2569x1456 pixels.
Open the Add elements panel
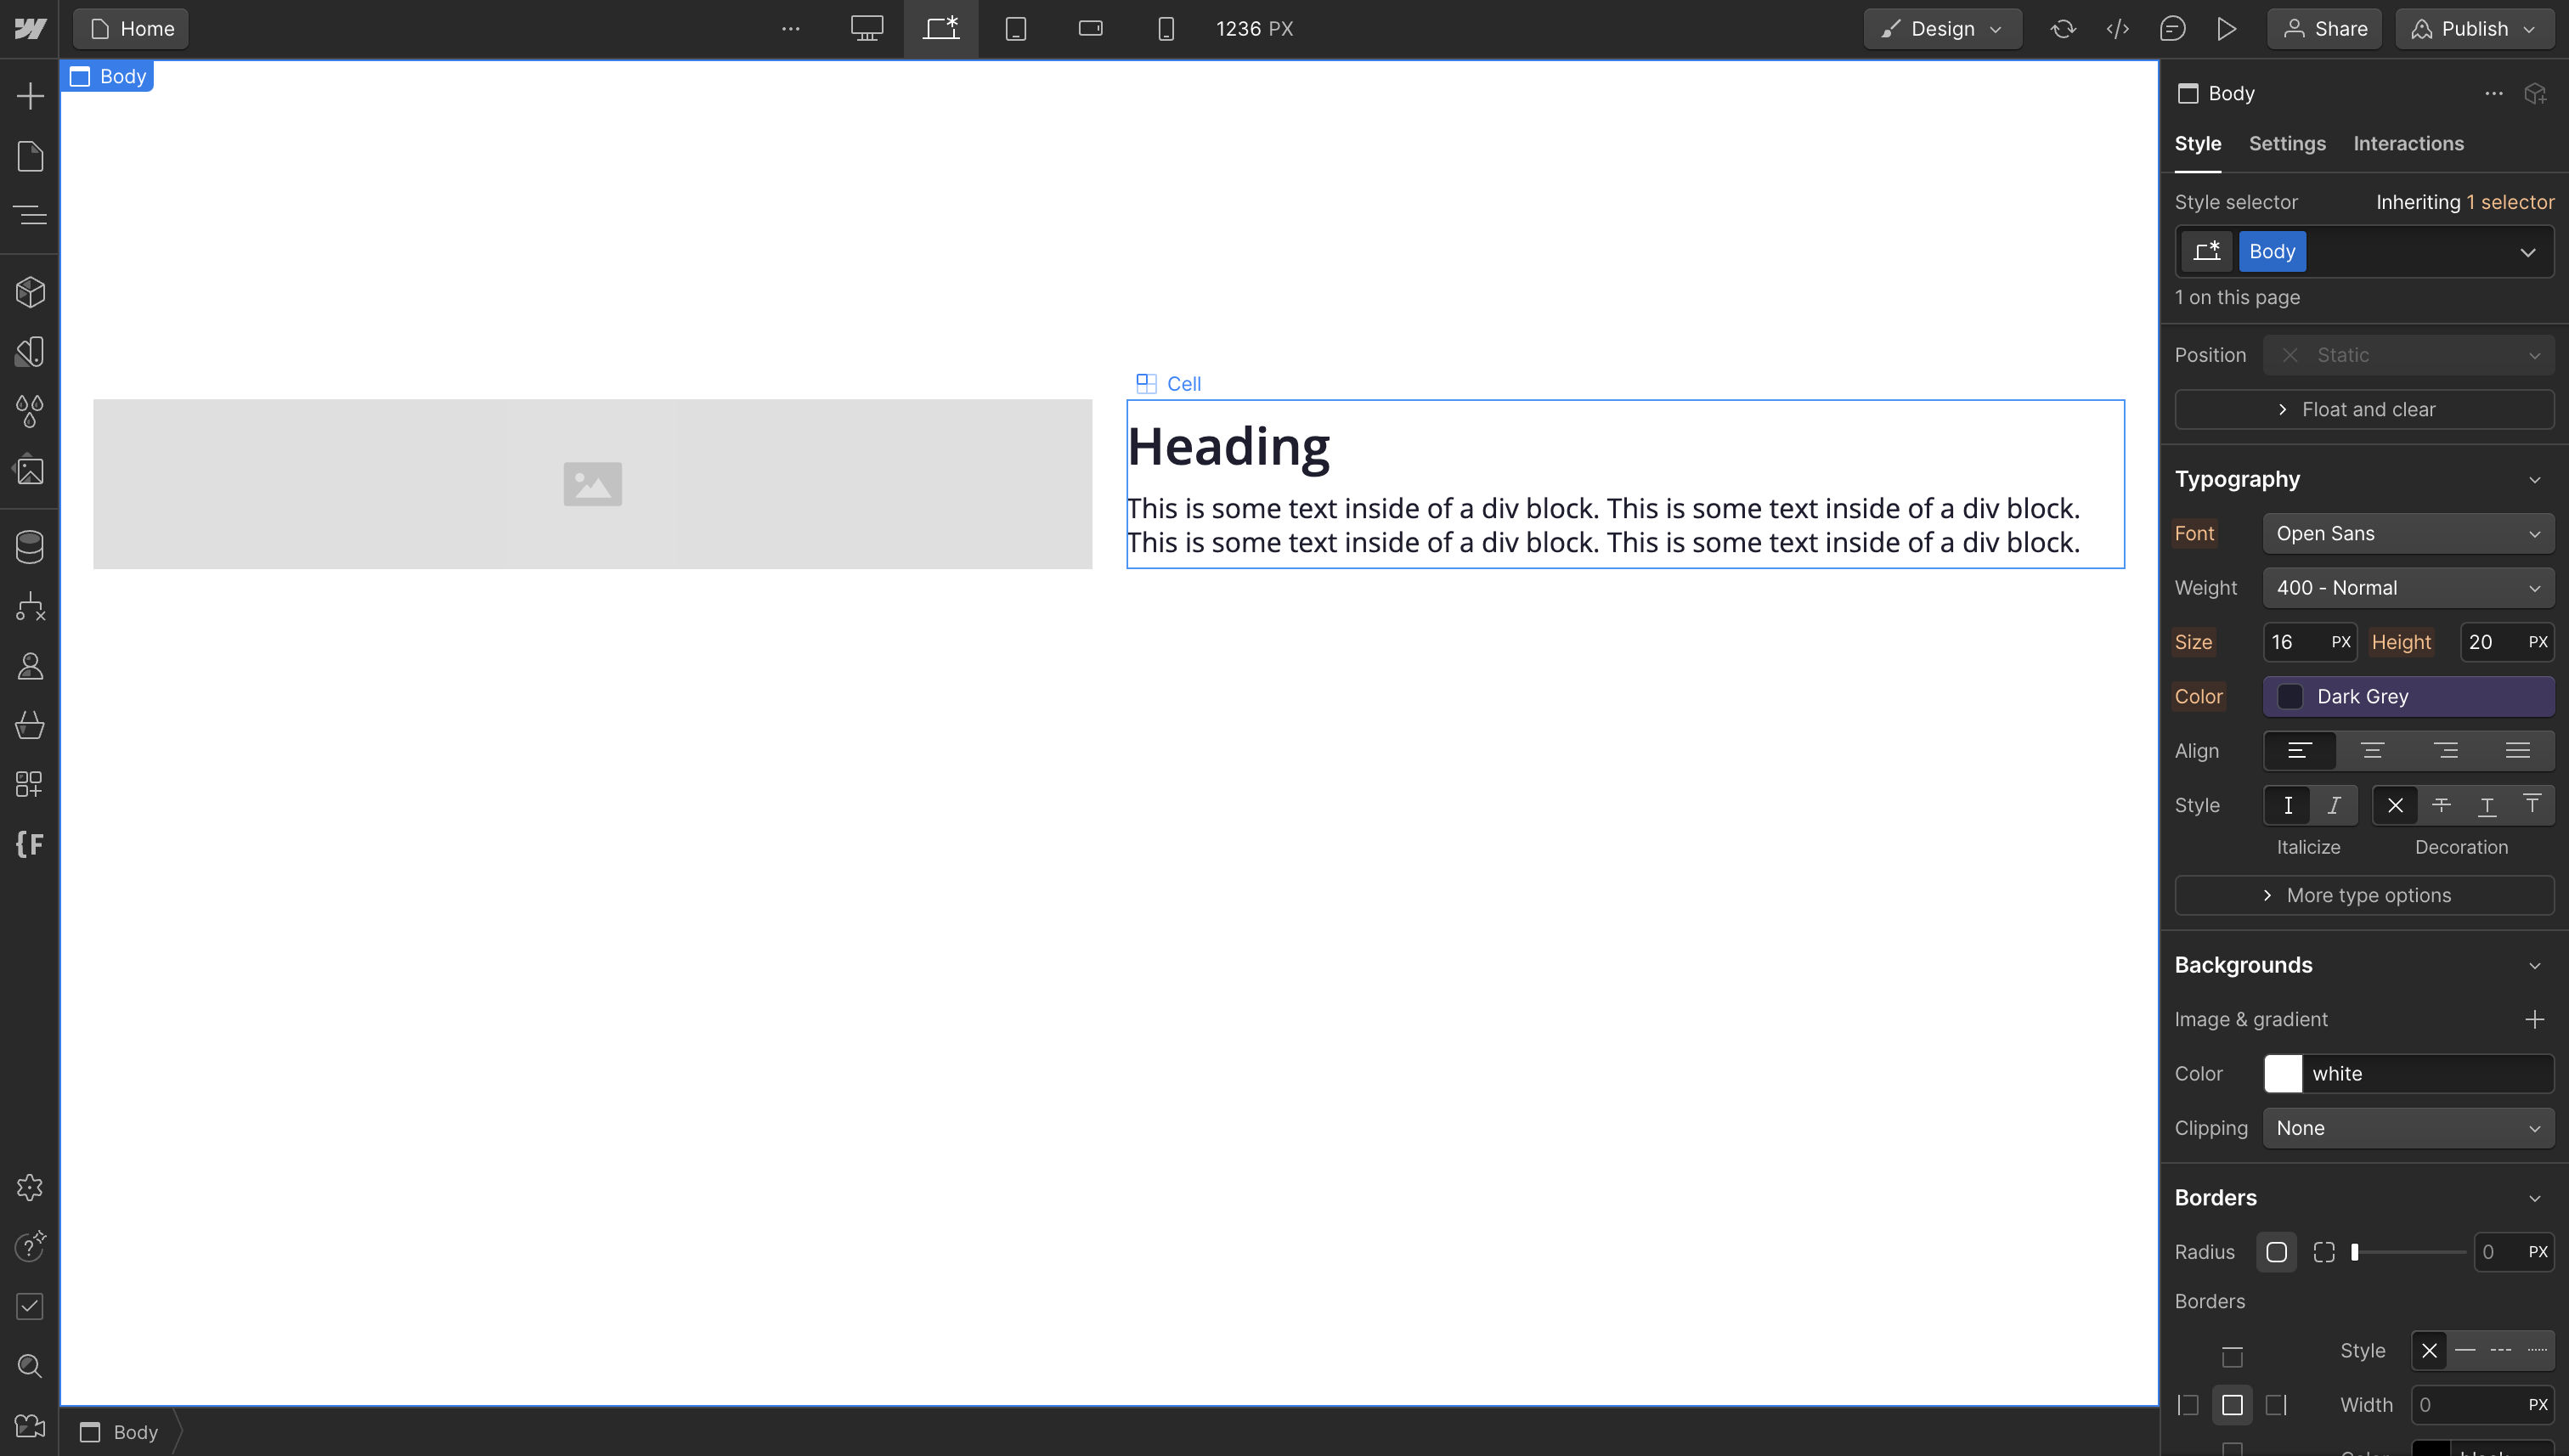[30, 96]
